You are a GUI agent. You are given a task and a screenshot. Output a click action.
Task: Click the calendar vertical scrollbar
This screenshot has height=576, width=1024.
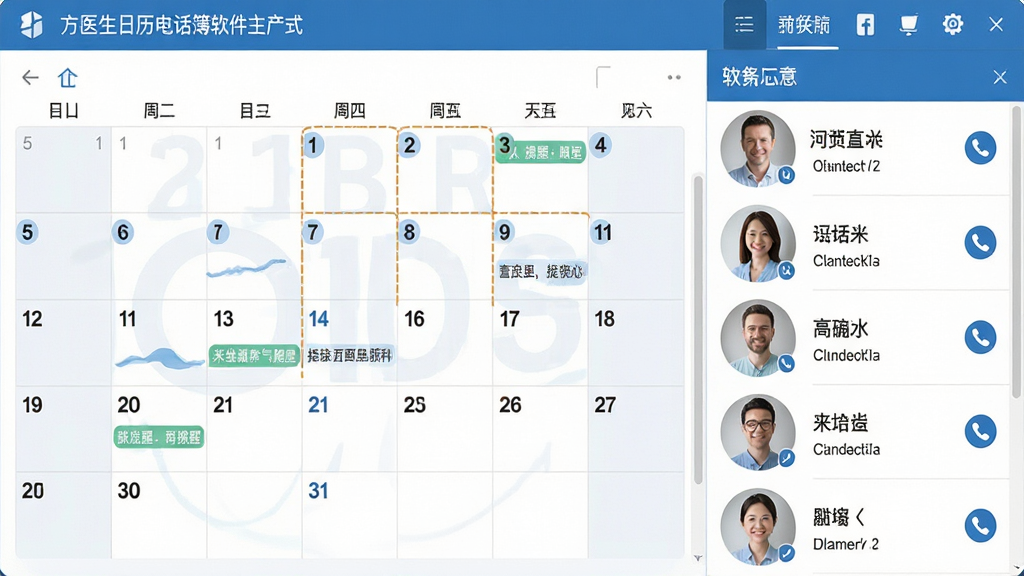[x=698, y=330]
